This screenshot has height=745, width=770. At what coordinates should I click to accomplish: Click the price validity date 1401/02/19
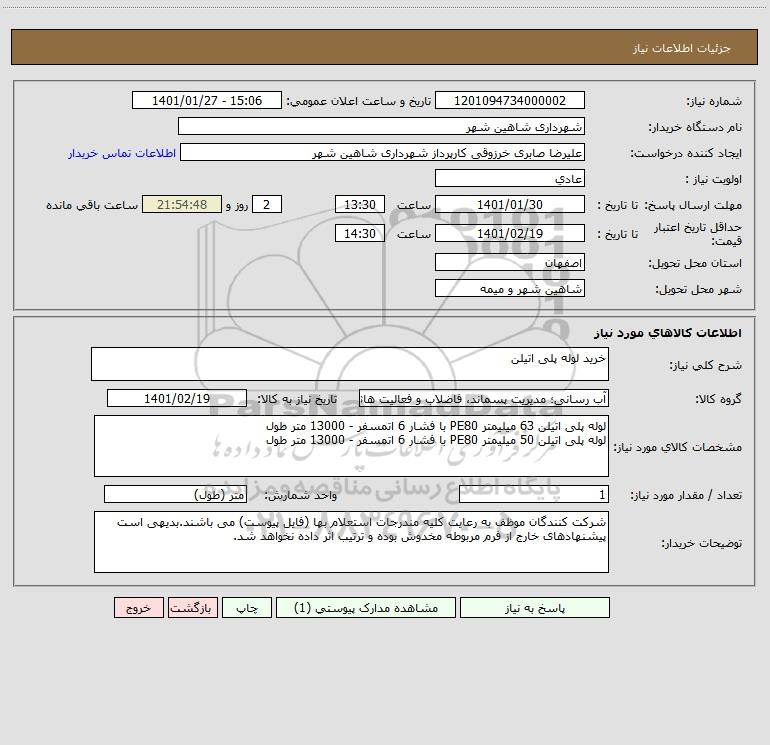[x=510, y=233]
